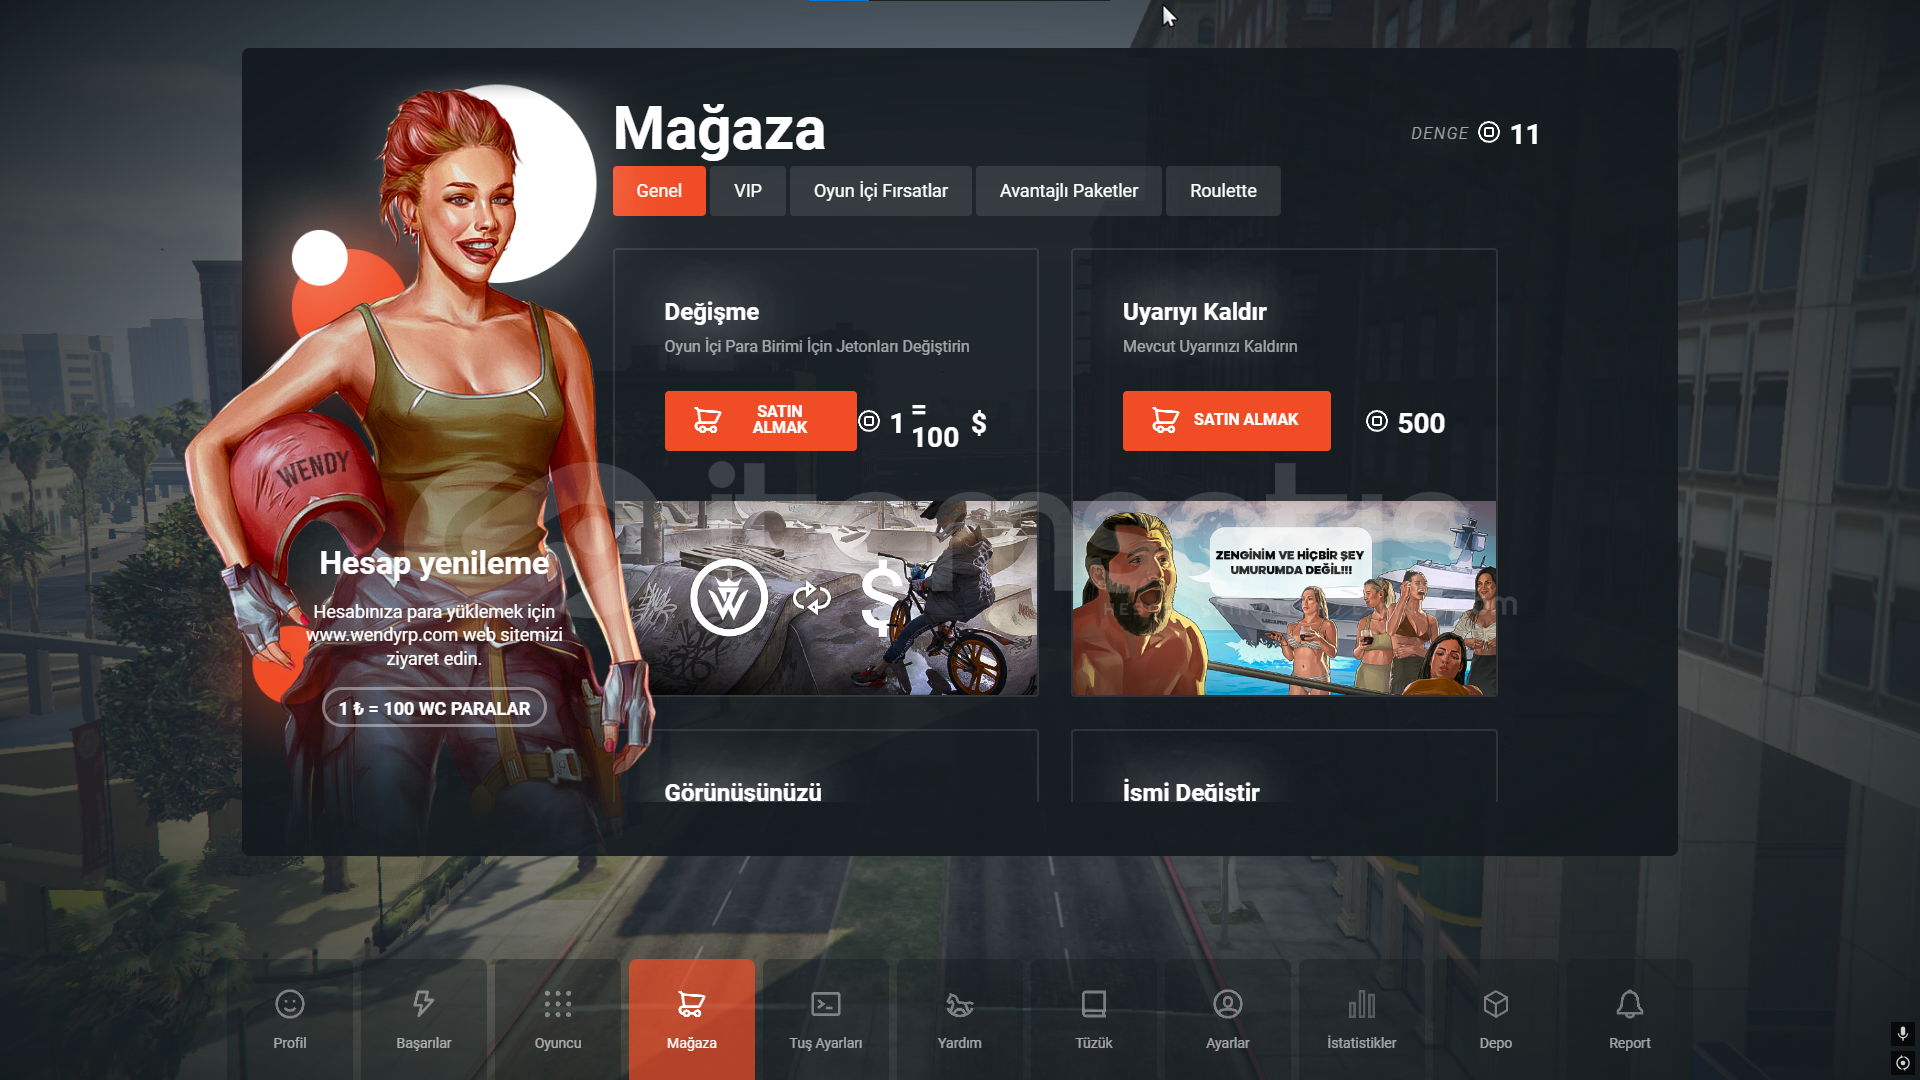Image resolution: width=1920 pixels, height=1080 pixels.
Task: Click the 500 price value
Action: [x=1421, y=423]
